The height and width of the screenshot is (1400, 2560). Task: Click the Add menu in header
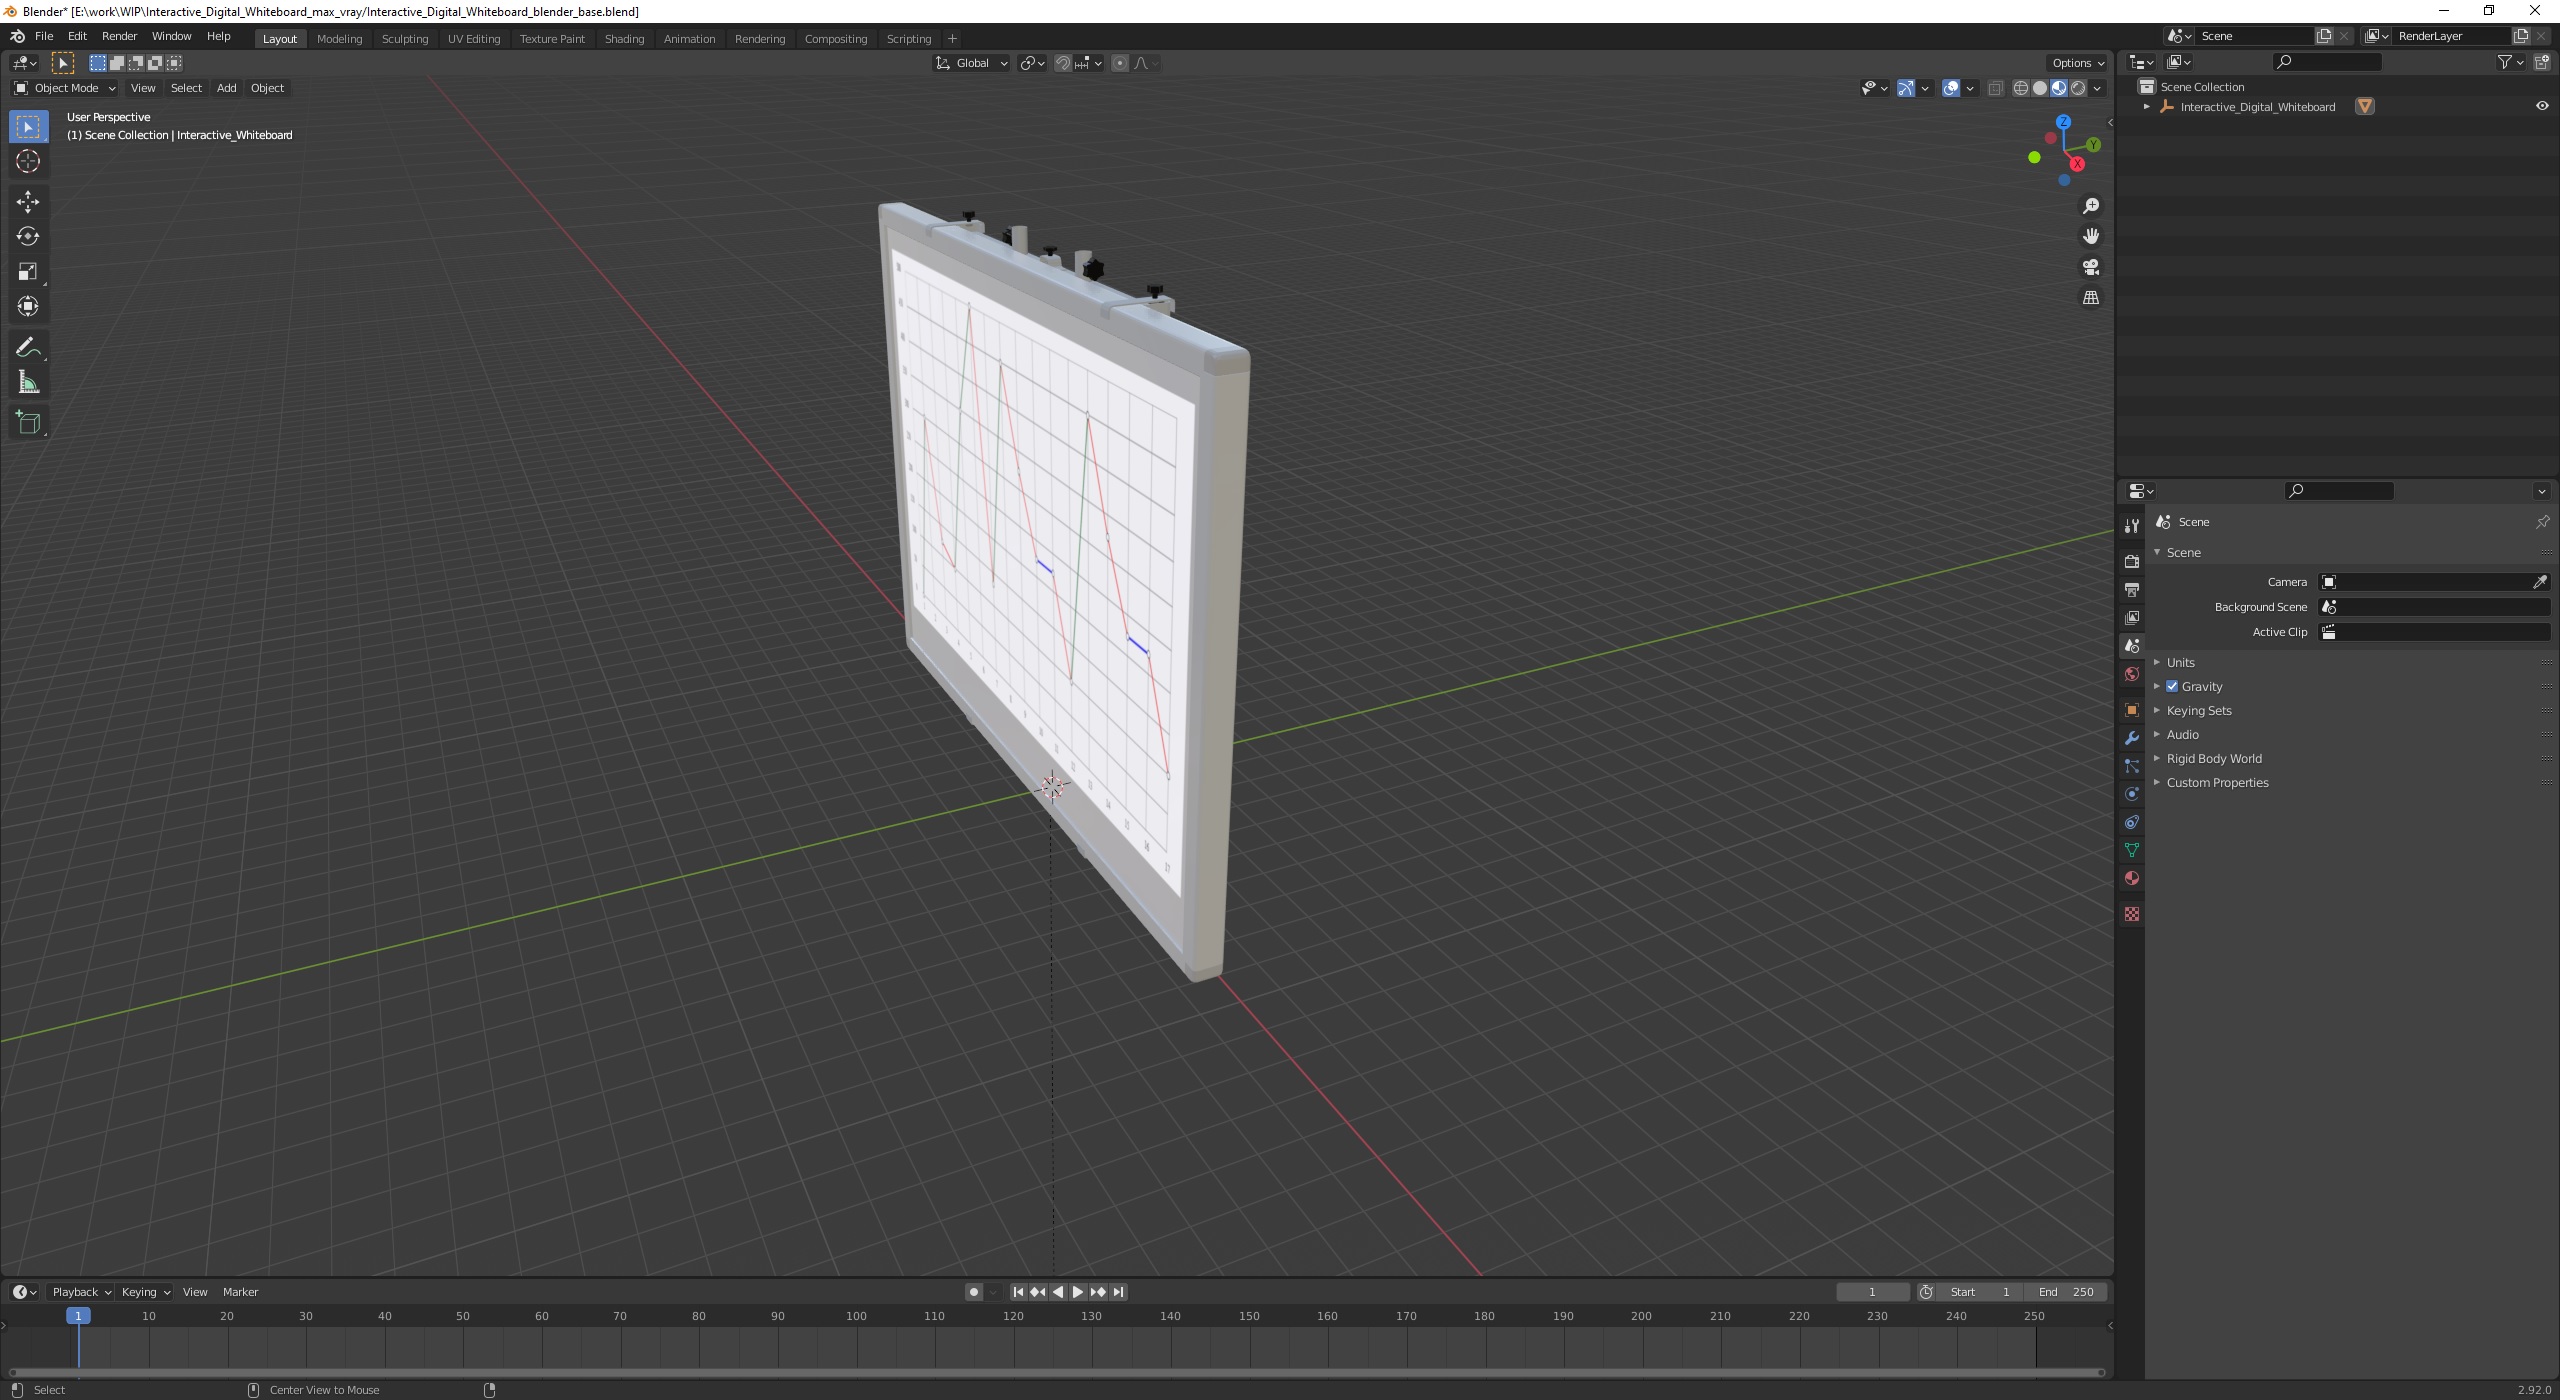pos(226,88)
